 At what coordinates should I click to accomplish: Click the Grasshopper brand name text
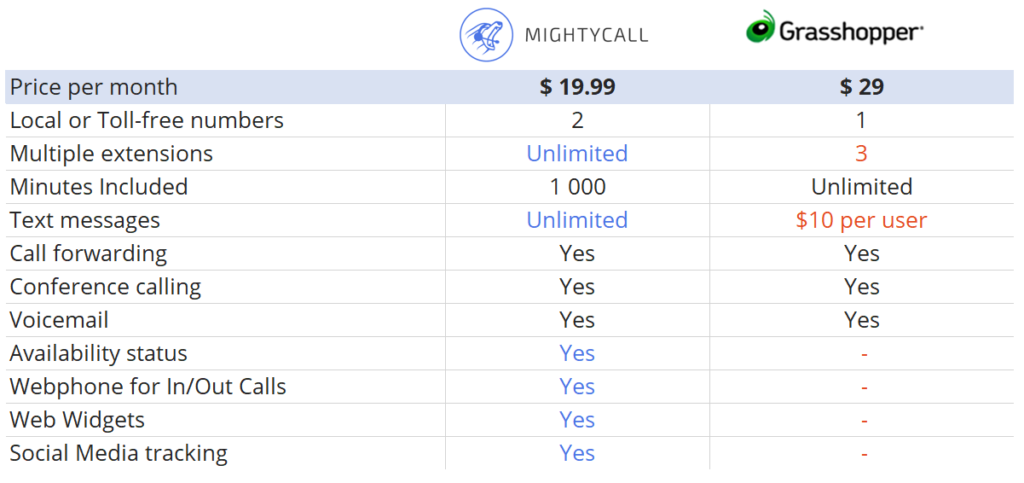tap(850, 30)
